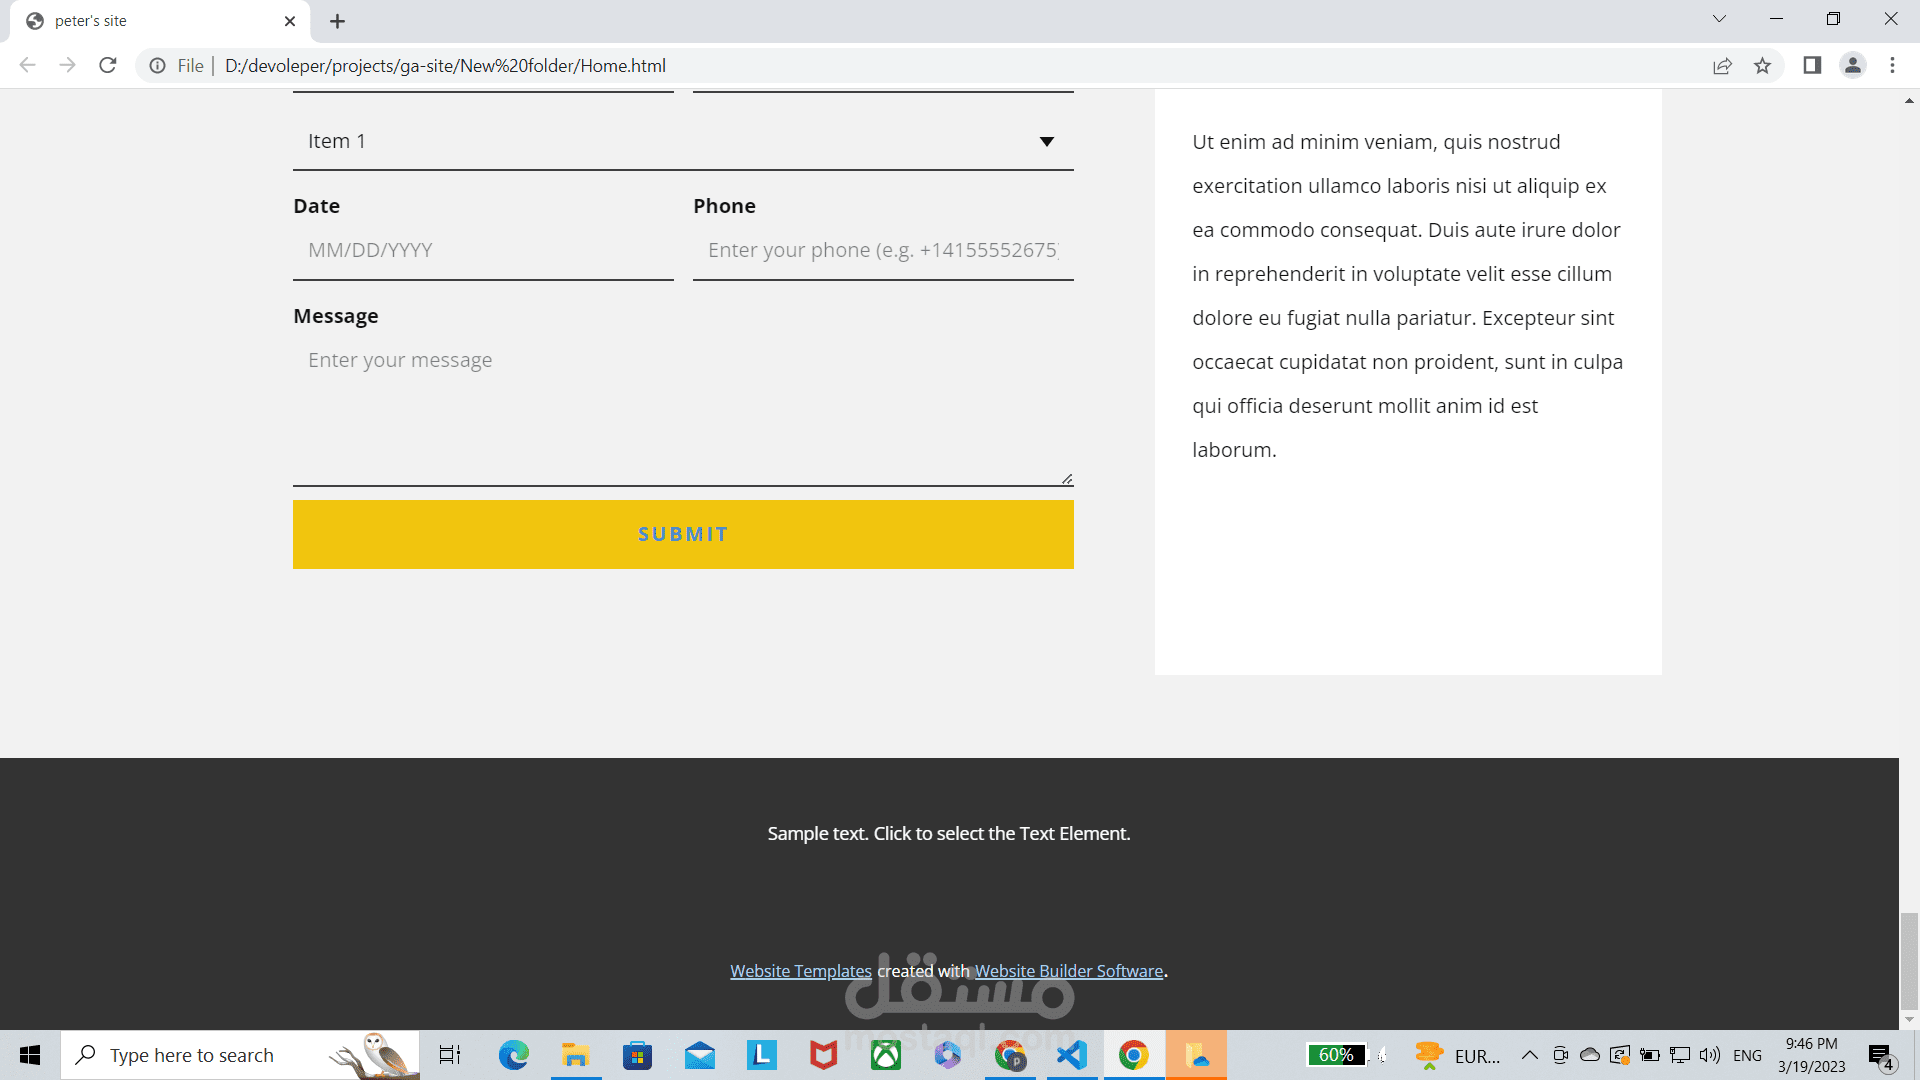Open the Chrome profile avatar
Image resolution: width=1920 pixels, height=1080 pixels.
point(1853,65)
